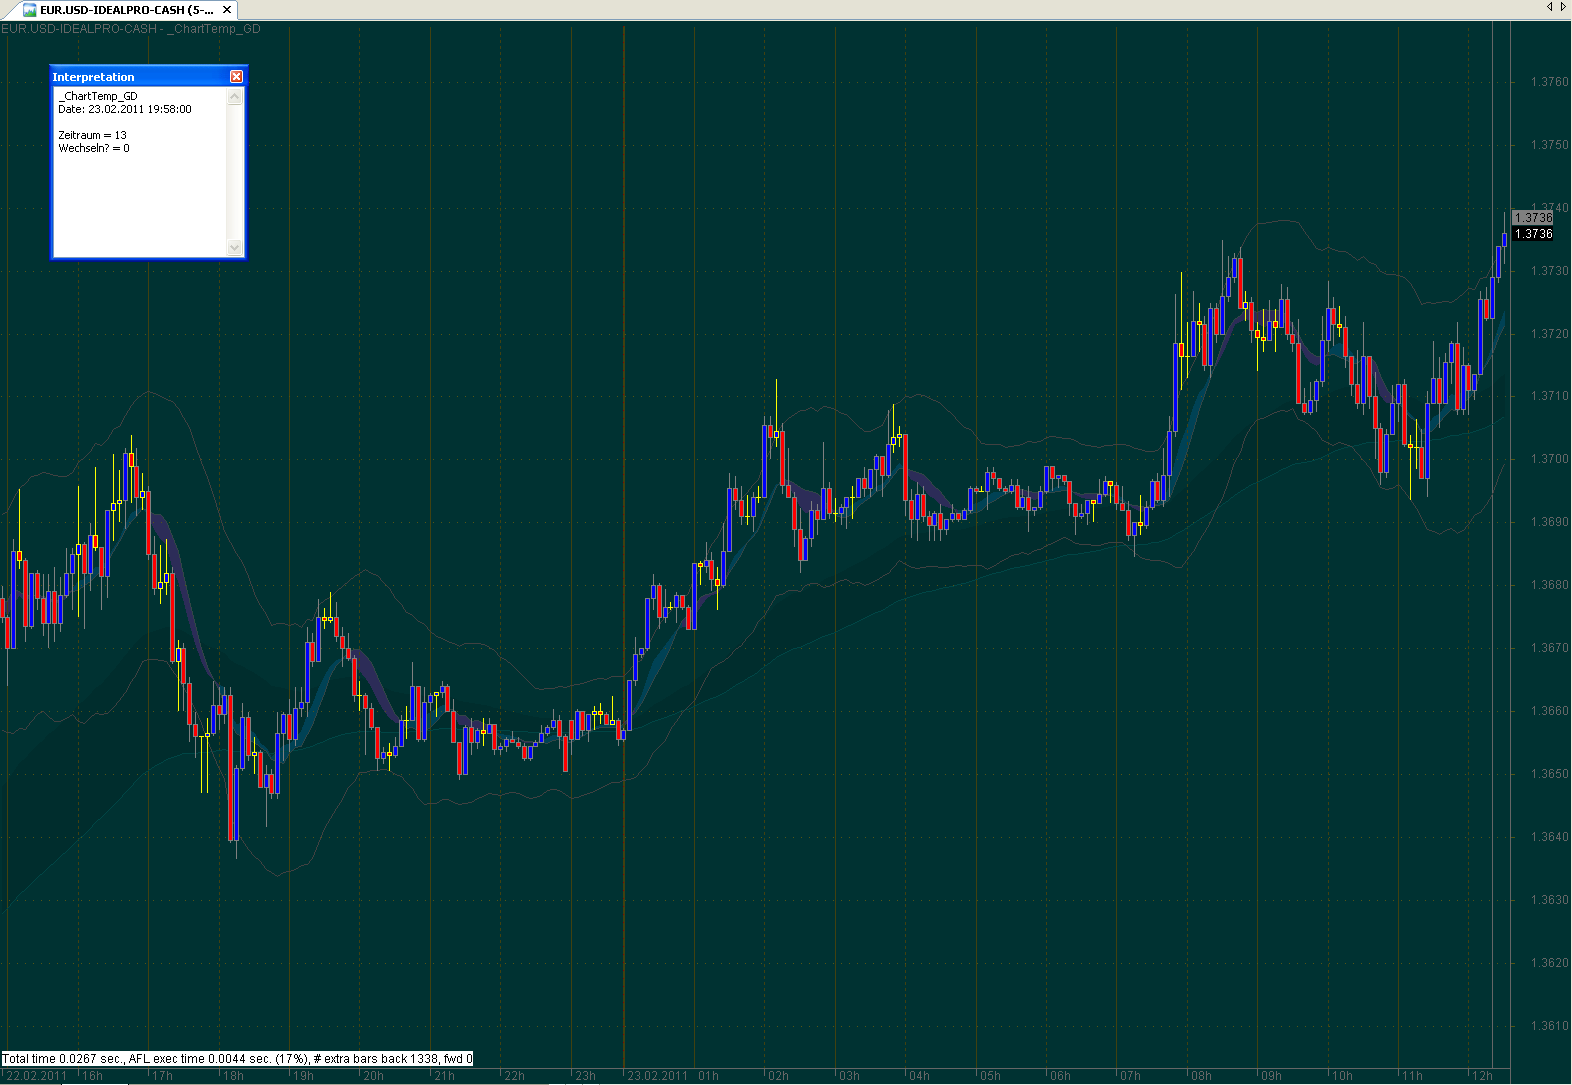
Task: Click the 17h label on the time axis
Action: [x=163, y=1076]
